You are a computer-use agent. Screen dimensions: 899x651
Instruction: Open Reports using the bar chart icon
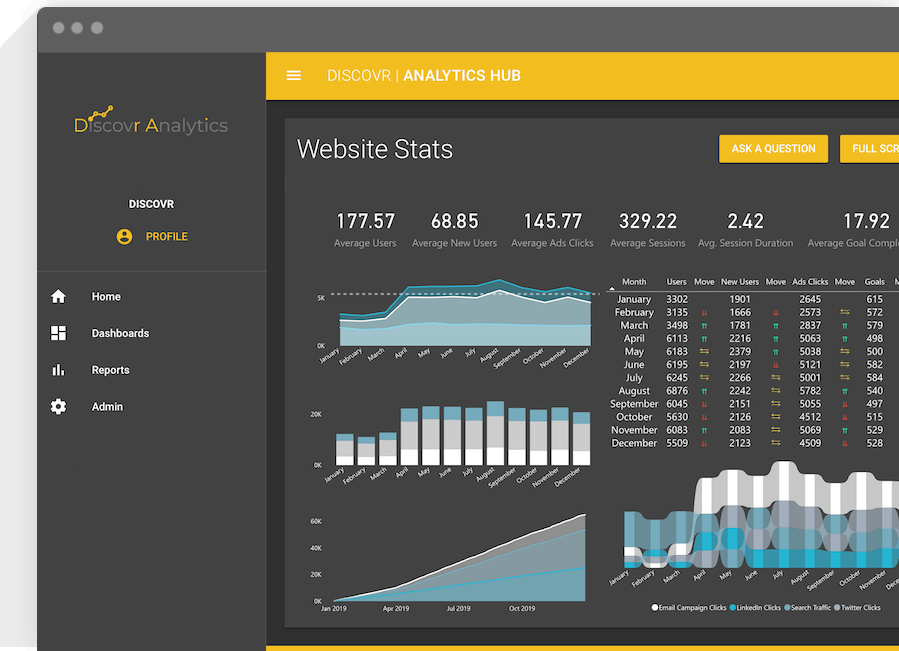click(58, 369)
